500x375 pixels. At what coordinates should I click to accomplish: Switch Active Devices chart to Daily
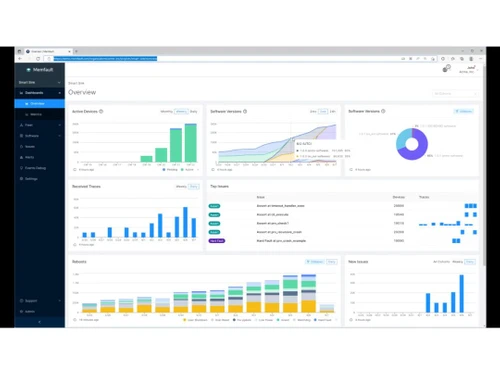pyautogui.click(x=194, y=111)
